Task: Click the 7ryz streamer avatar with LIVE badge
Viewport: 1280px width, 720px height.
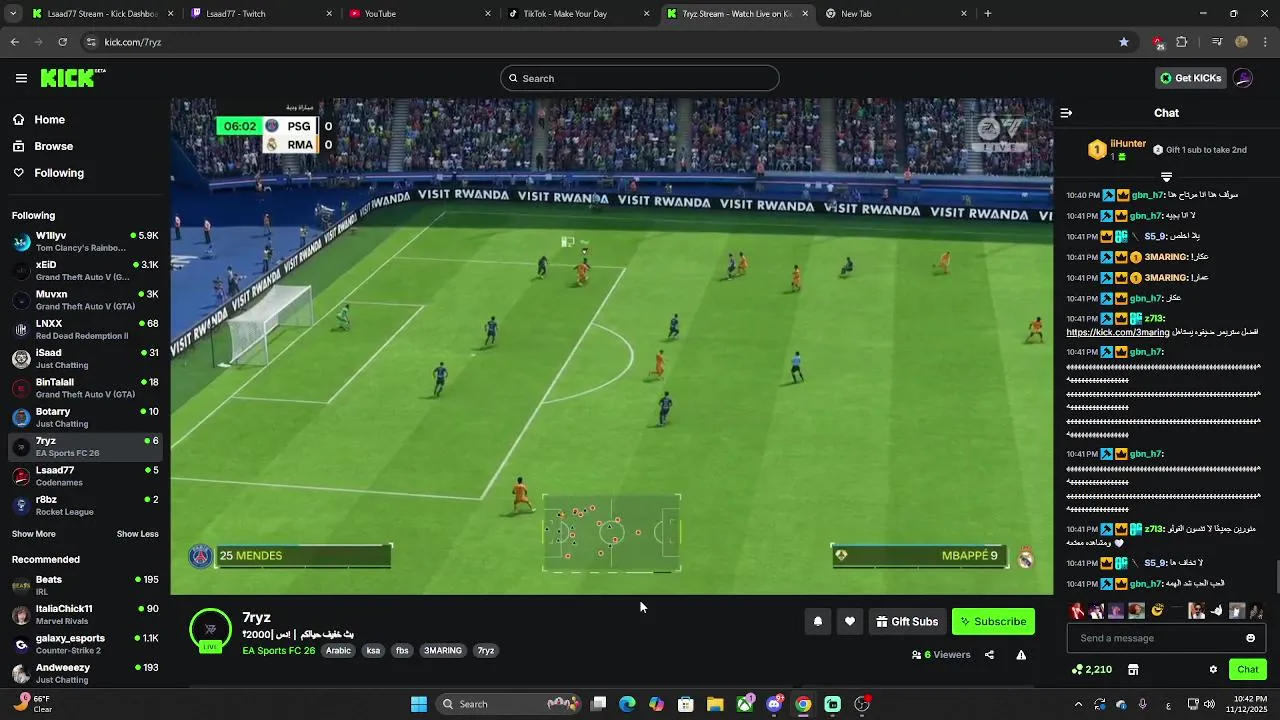Action: 210,630
